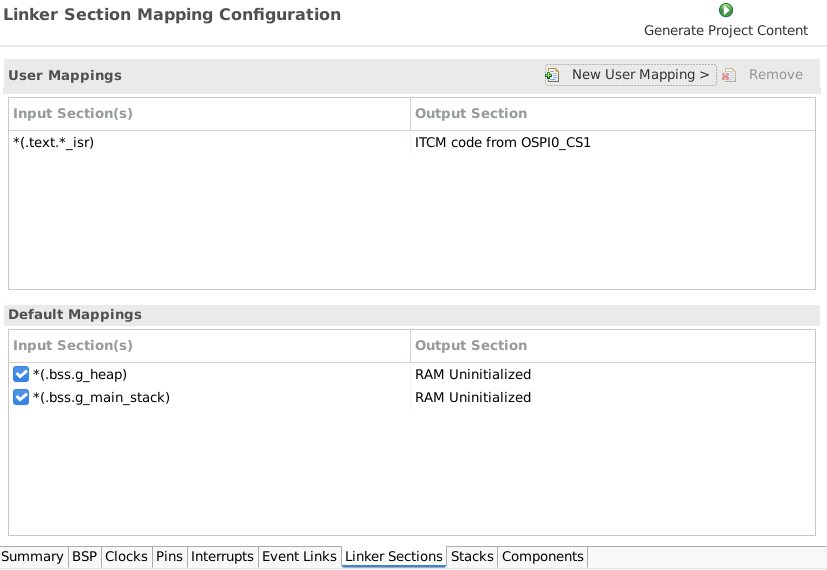Select the Pins tab

click(x=169, y=557)
